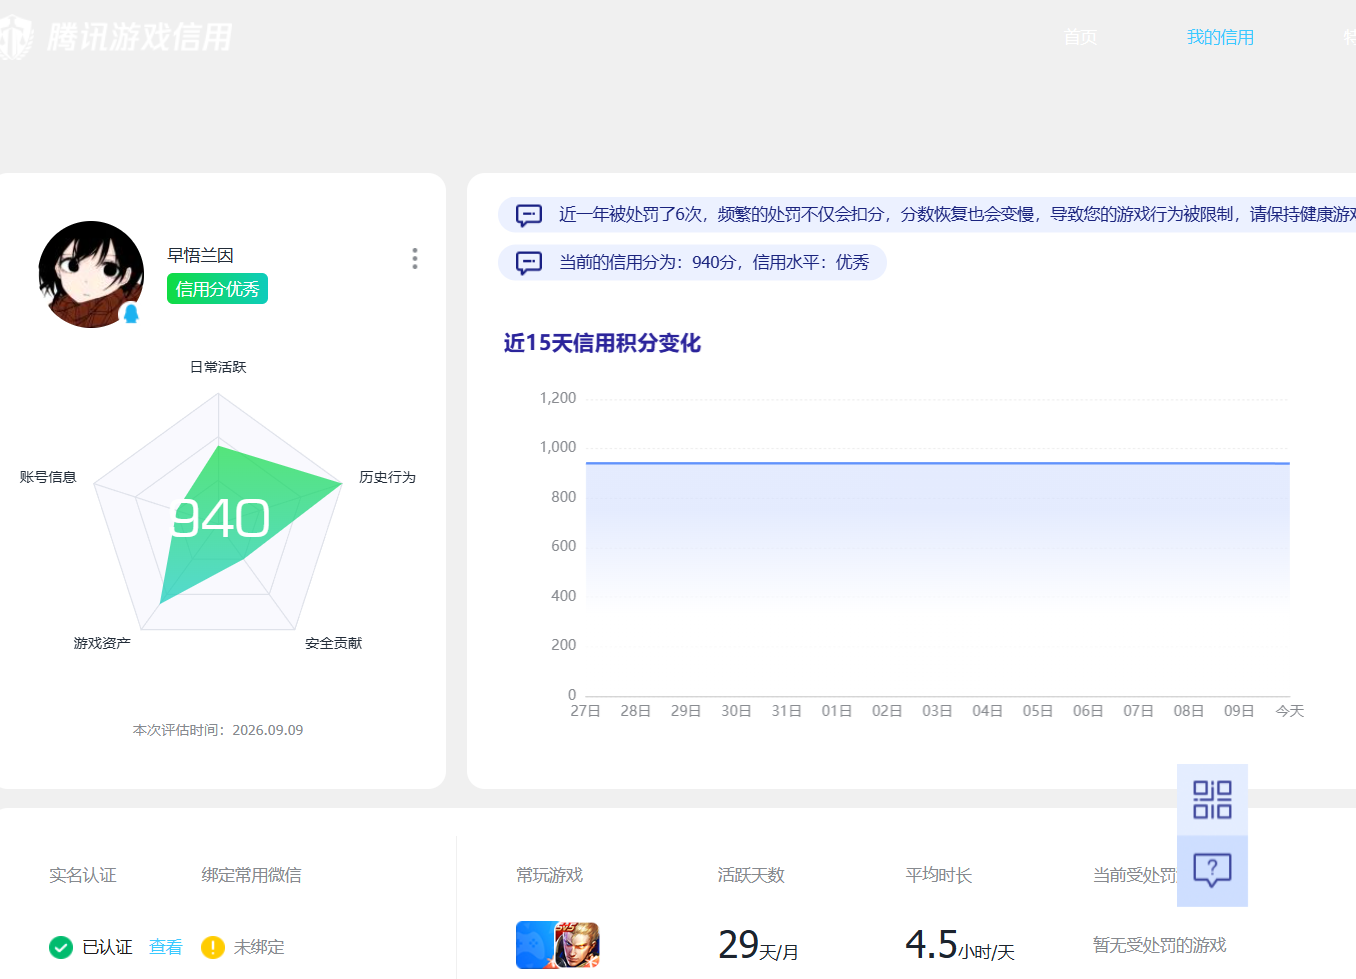Screen dimensions: 1356x979
Task: Click the 安全贡献 radar axis label
Action: tap(334, 643)
